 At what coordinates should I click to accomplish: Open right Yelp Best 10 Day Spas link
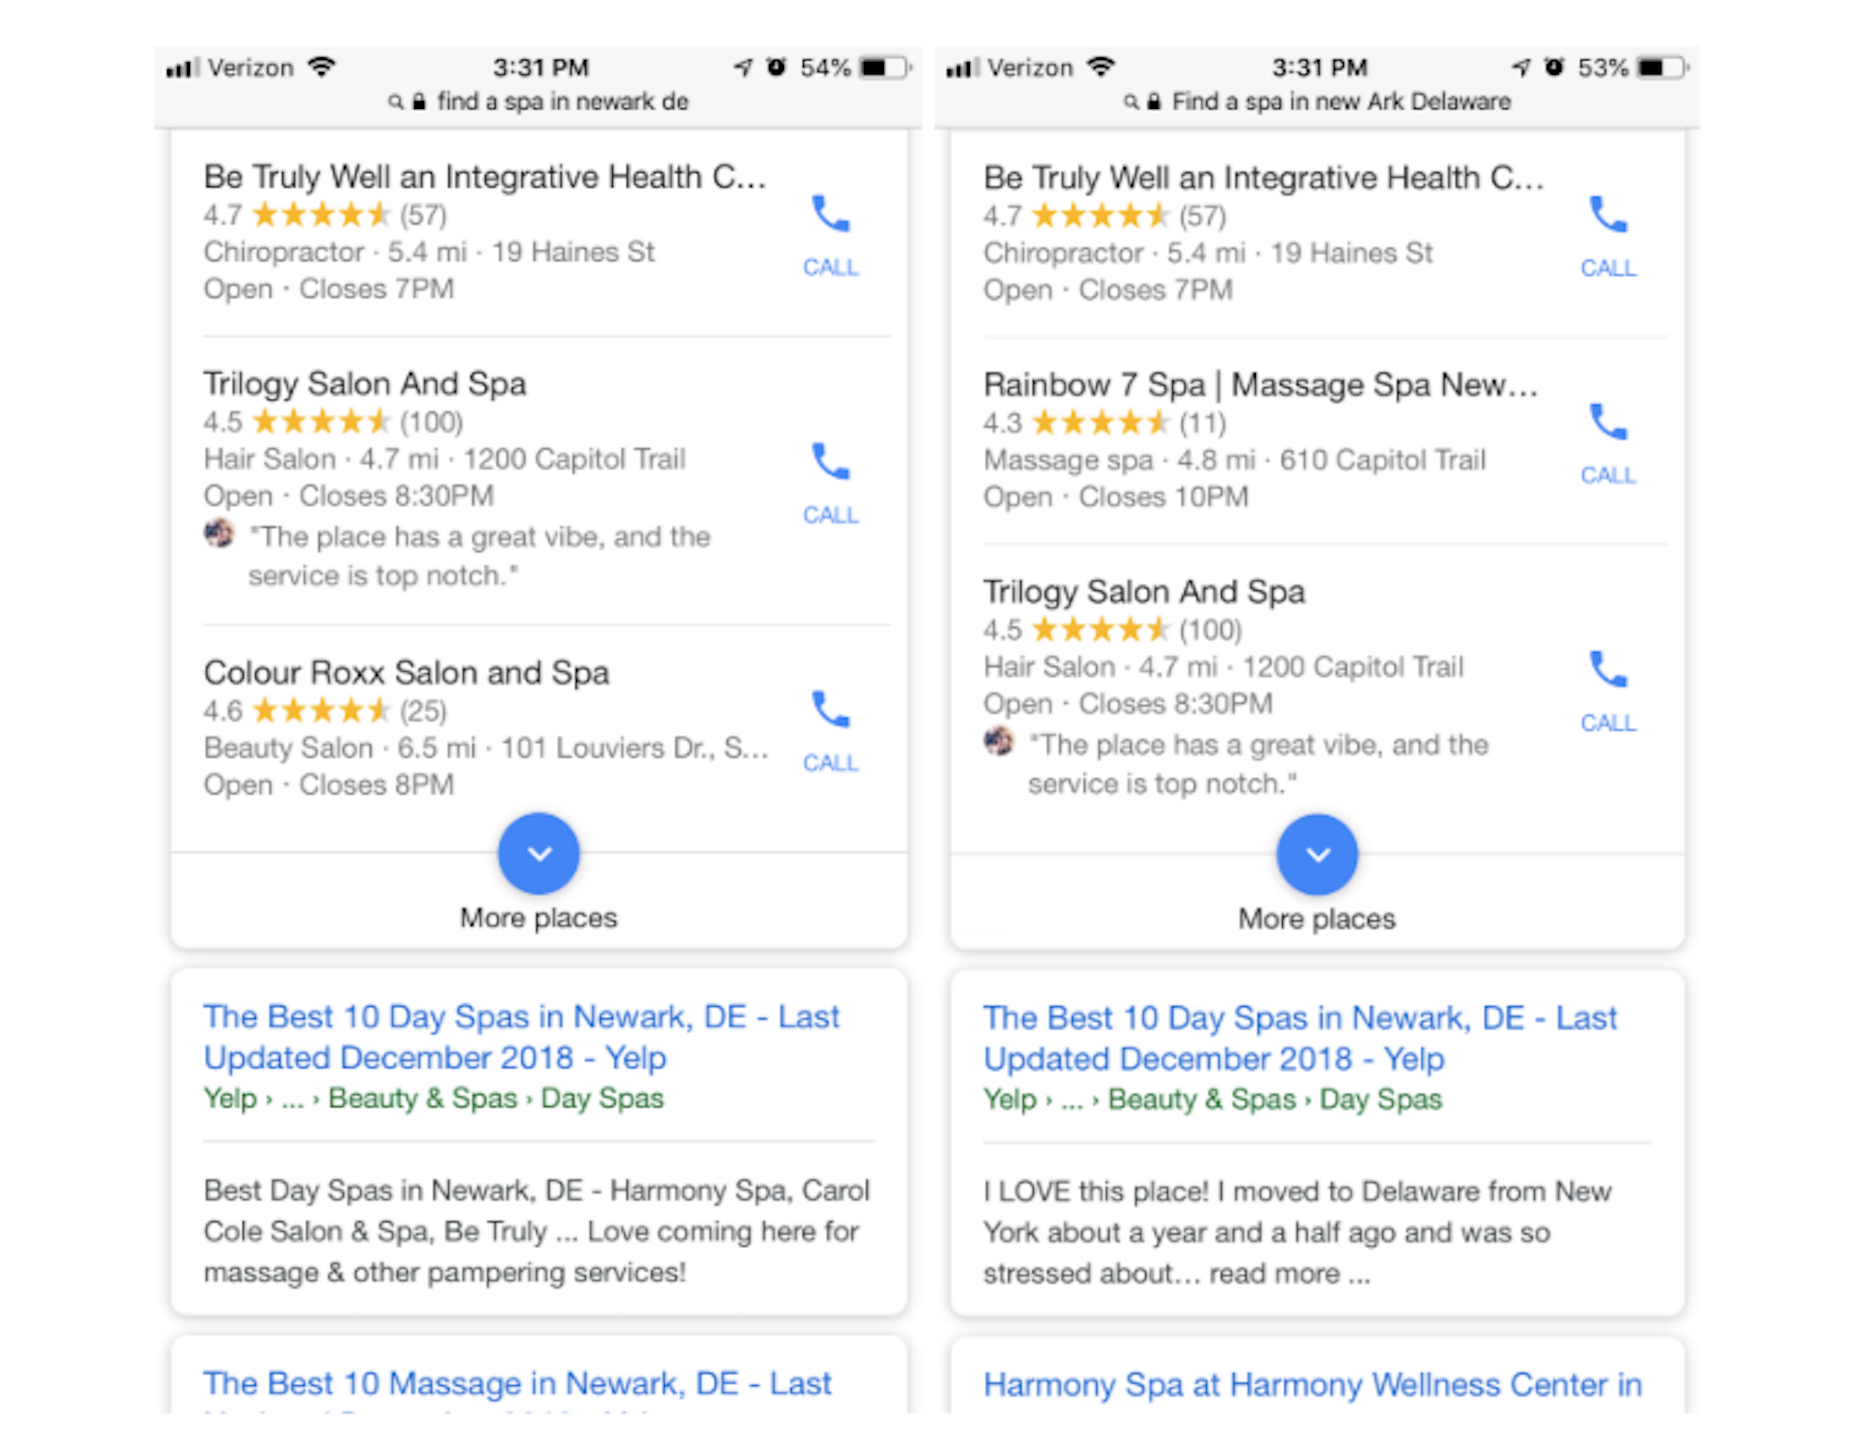tap(1299, 1038)
